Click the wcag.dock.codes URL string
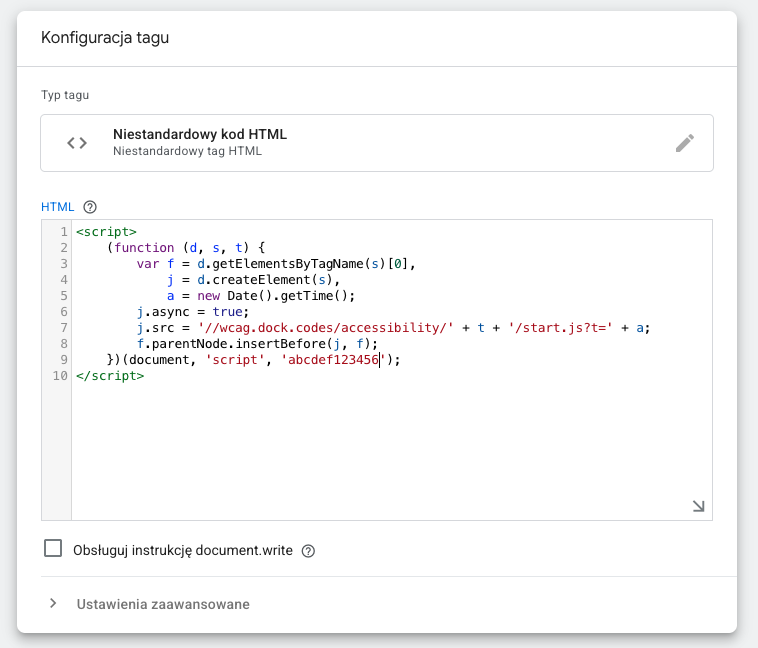Viewport: 758px width, 648px height. pyautogui.click(x=325, y=328)
